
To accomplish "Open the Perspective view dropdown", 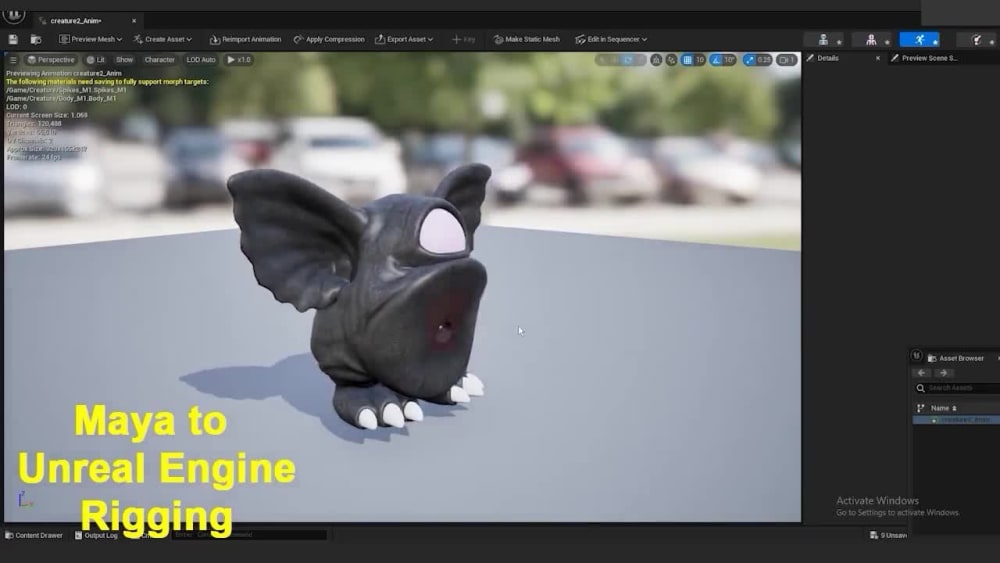I will coord(51,60).
